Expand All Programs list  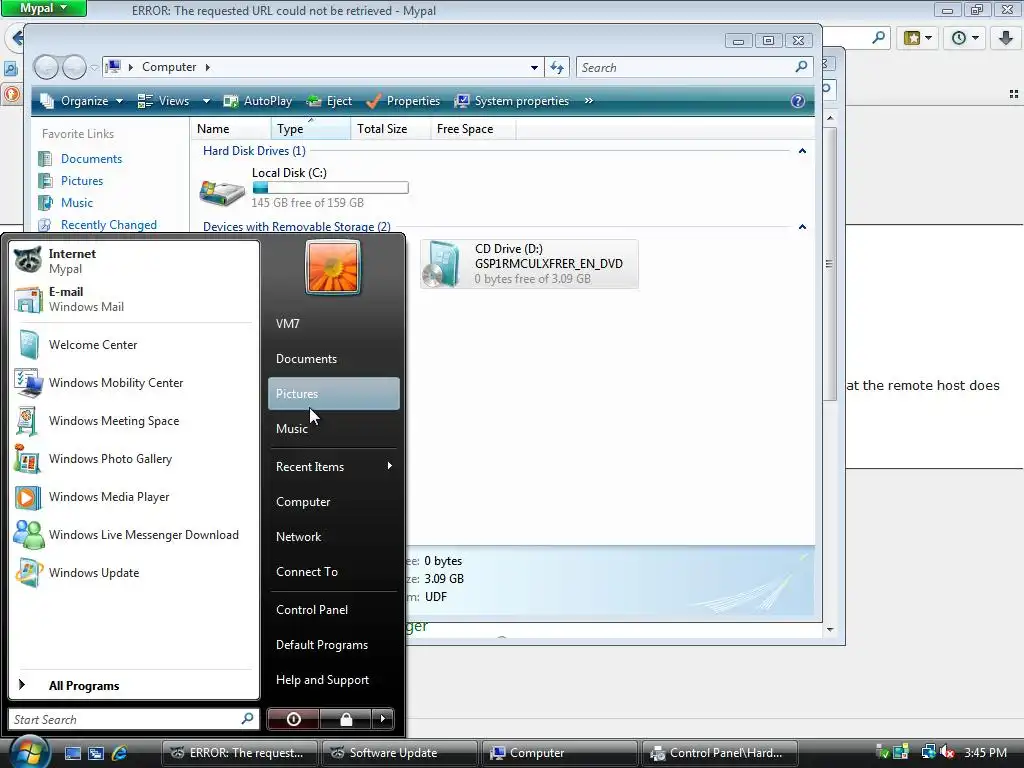click(x=134, y=686)
